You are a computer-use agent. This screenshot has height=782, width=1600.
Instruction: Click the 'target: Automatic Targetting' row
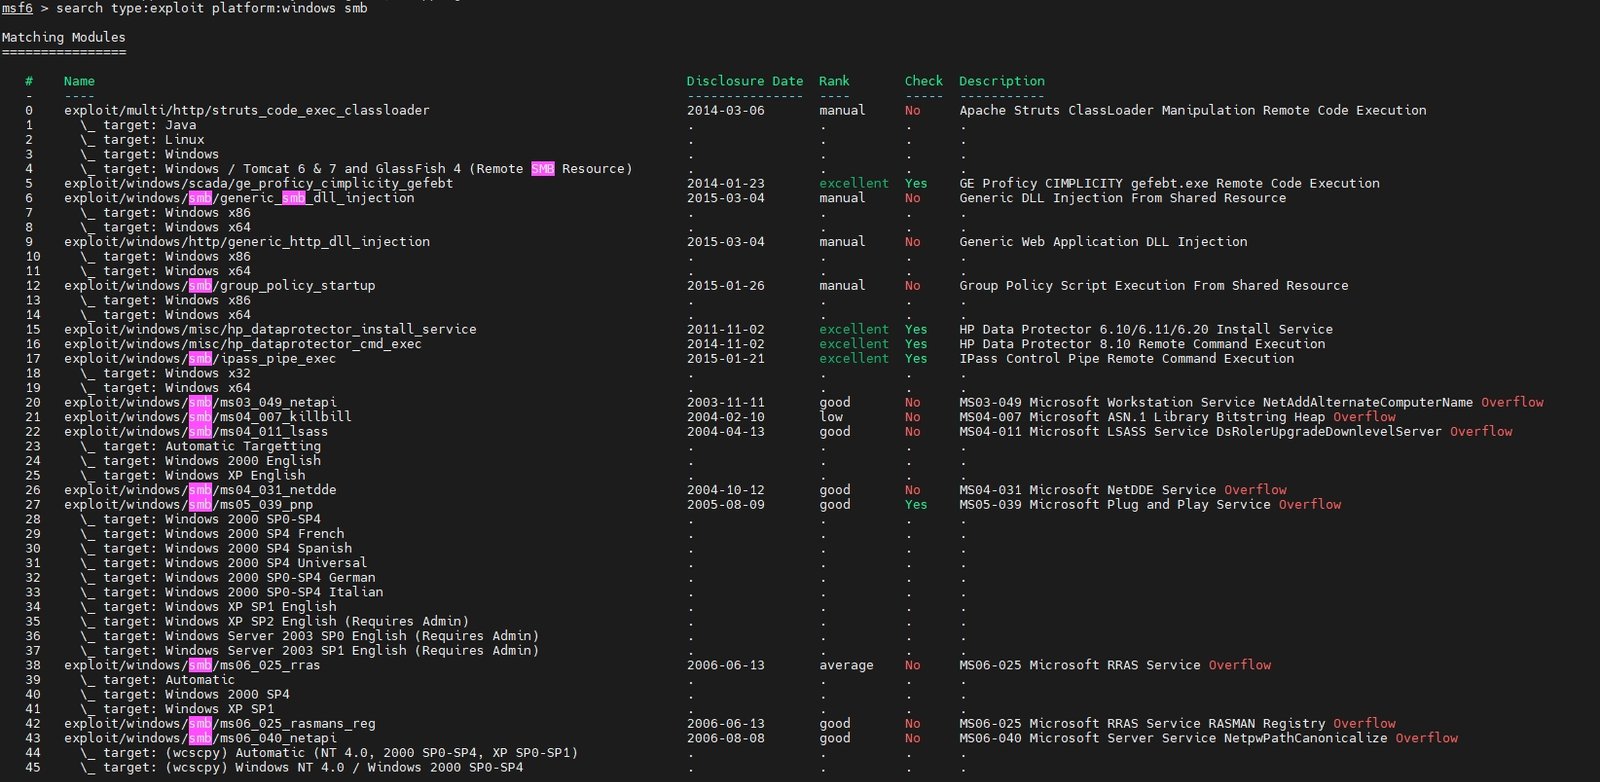(x=200, y=446)
